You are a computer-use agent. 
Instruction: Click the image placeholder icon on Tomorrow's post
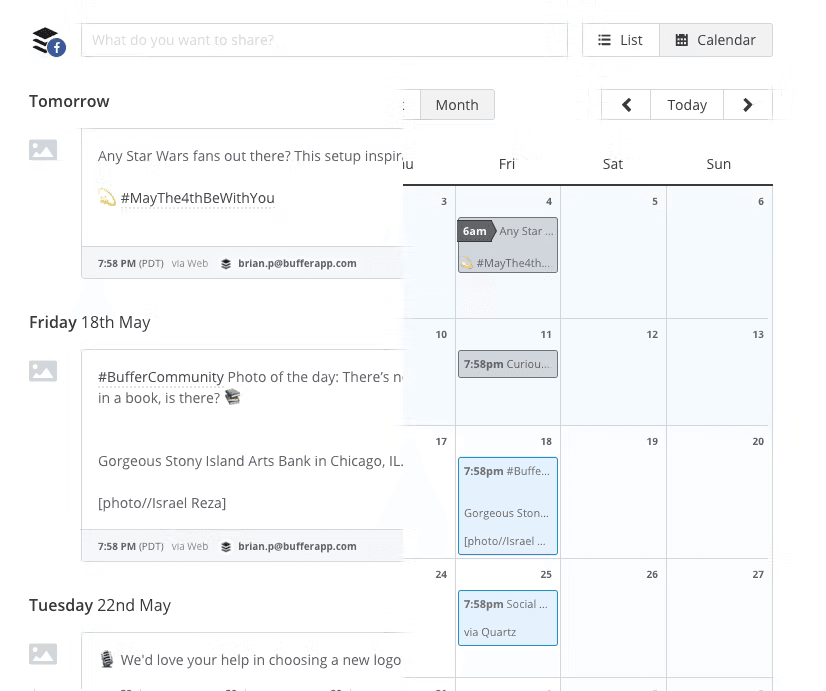tap(43, 150)
